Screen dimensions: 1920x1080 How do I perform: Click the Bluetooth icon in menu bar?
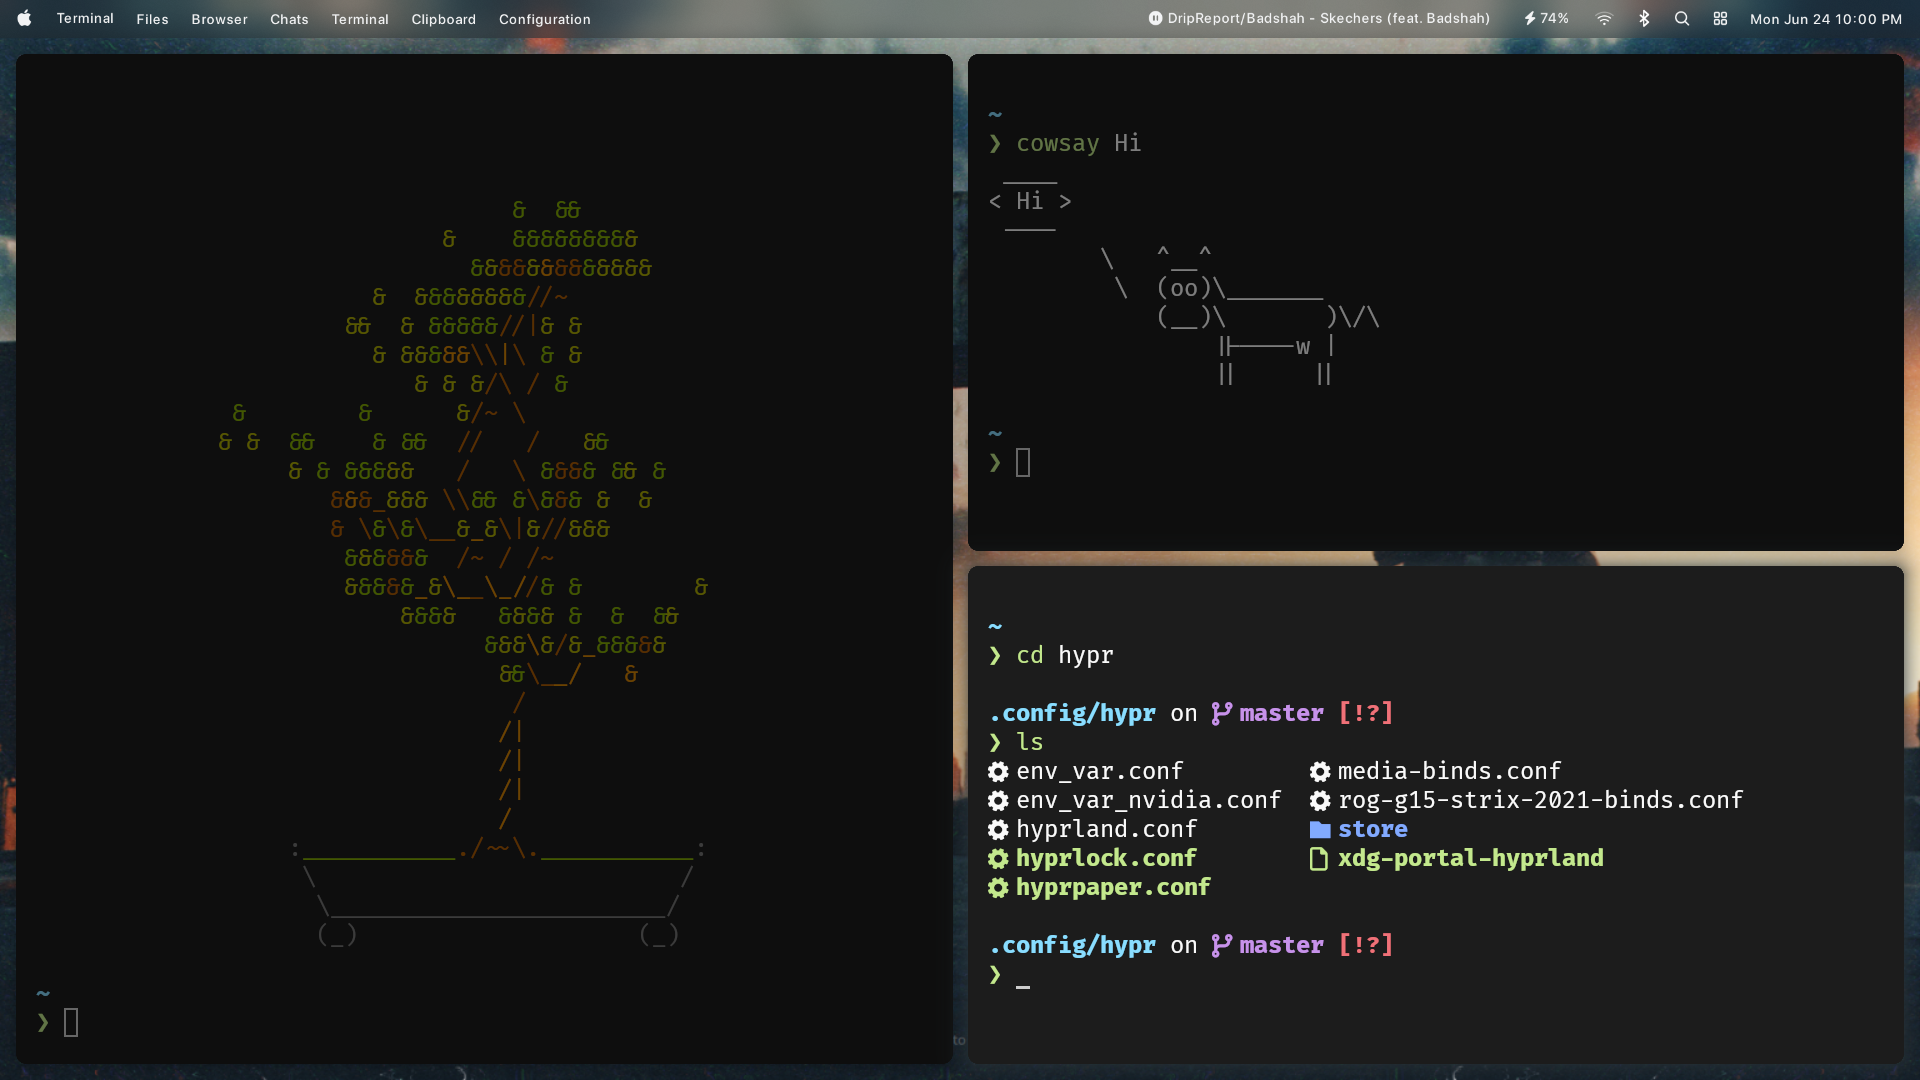[1644, 18]
